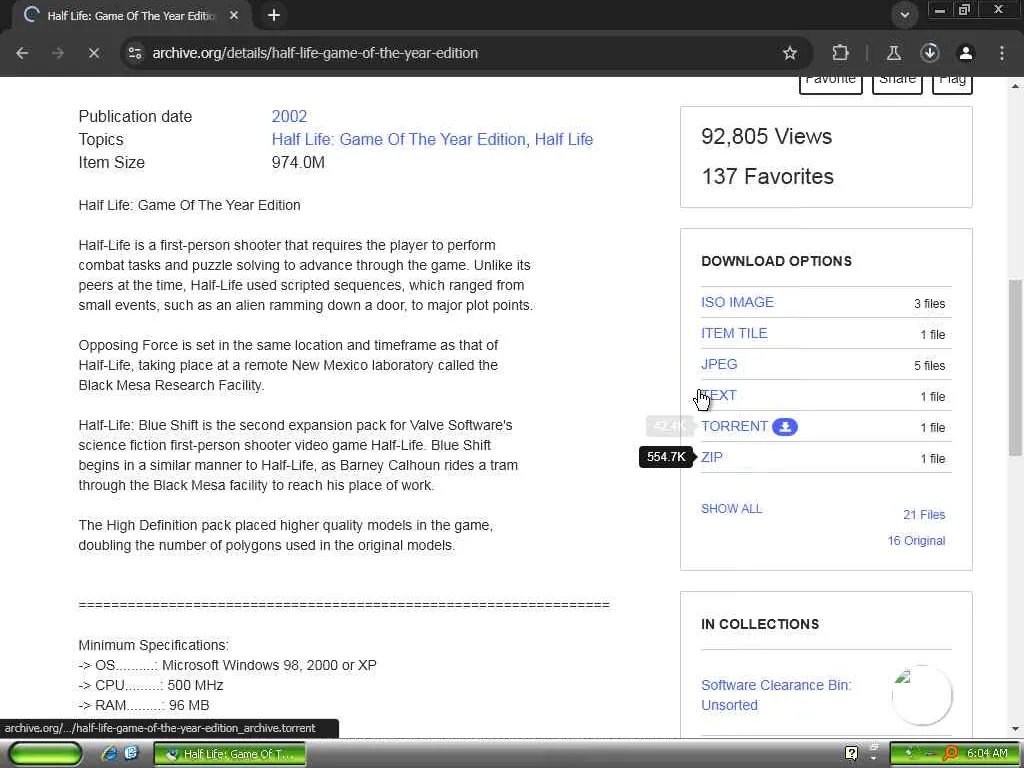The width and height of the screenshot is (1024, 768).
Task: Open Chrome three-dot menu
Action: tap(1002, 53)
